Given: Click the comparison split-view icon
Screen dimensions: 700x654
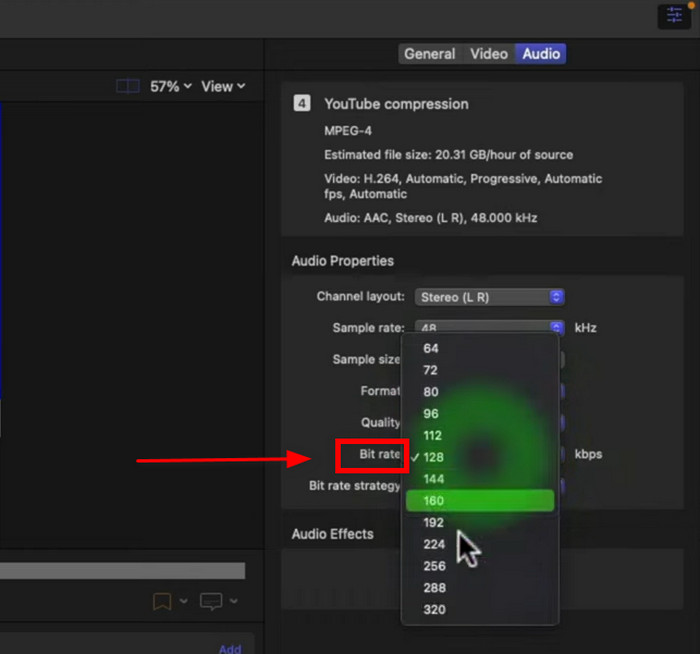Looking at the screenshot, I should tap(128, 86).
